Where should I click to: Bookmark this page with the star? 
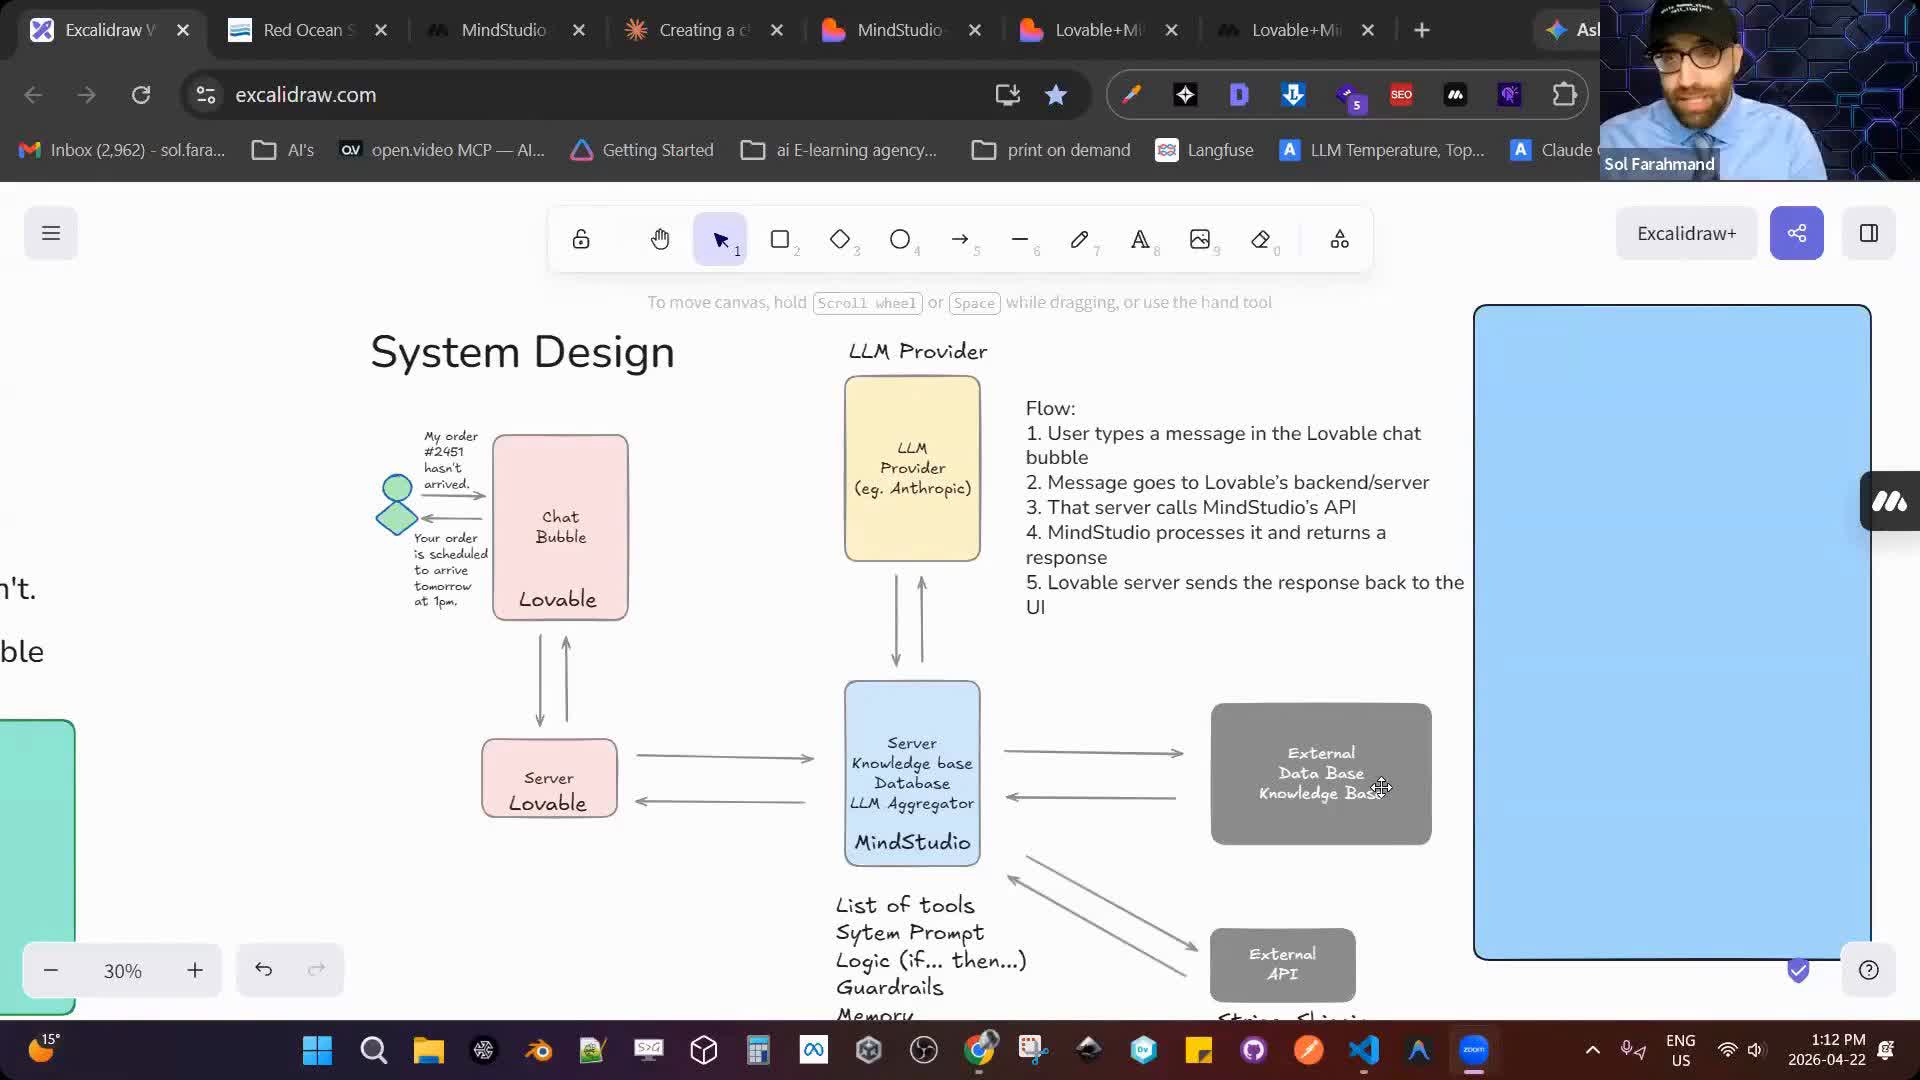point(1056,95)
